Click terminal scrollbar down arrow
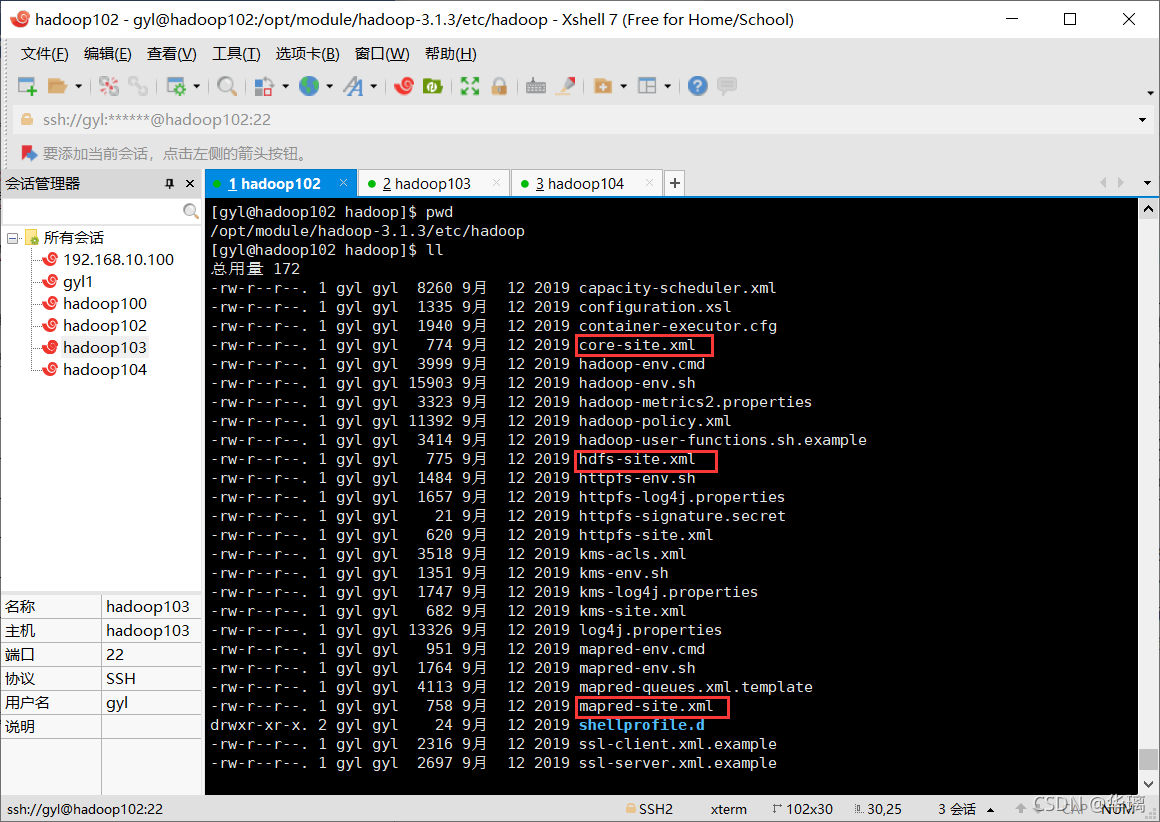This screenshot has height=822, width=1160. (x=1148, y=784)
